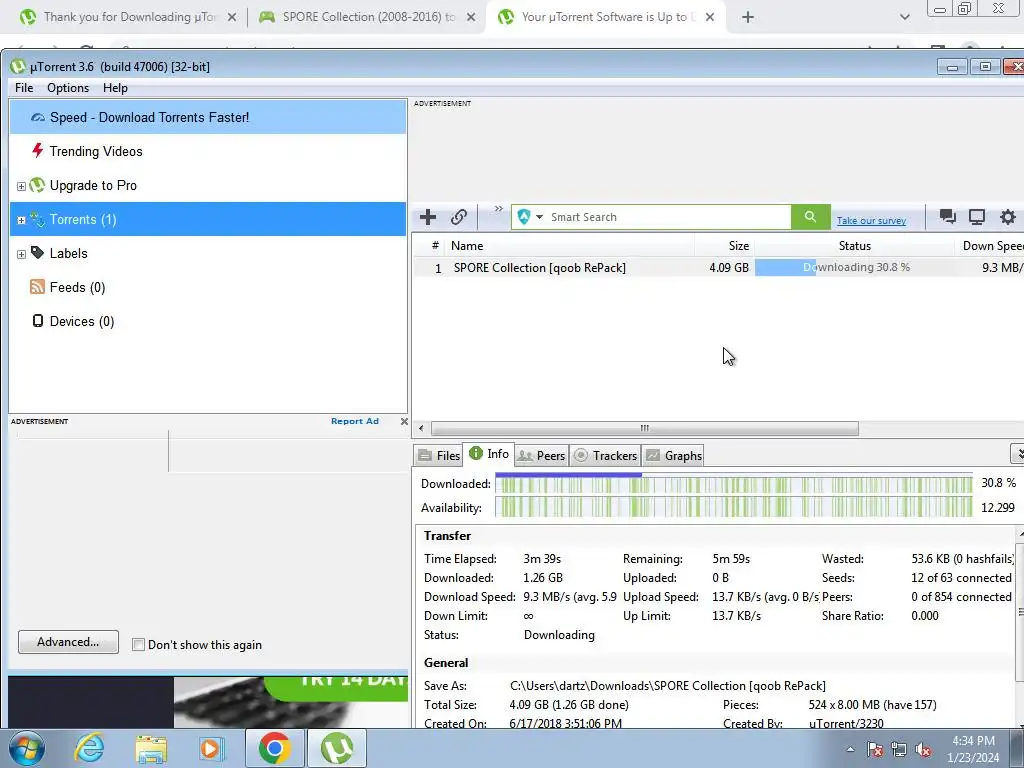Click the remote monitor icon in toolbar
This screenshot has height=768, width=1024.
(977, 217)
